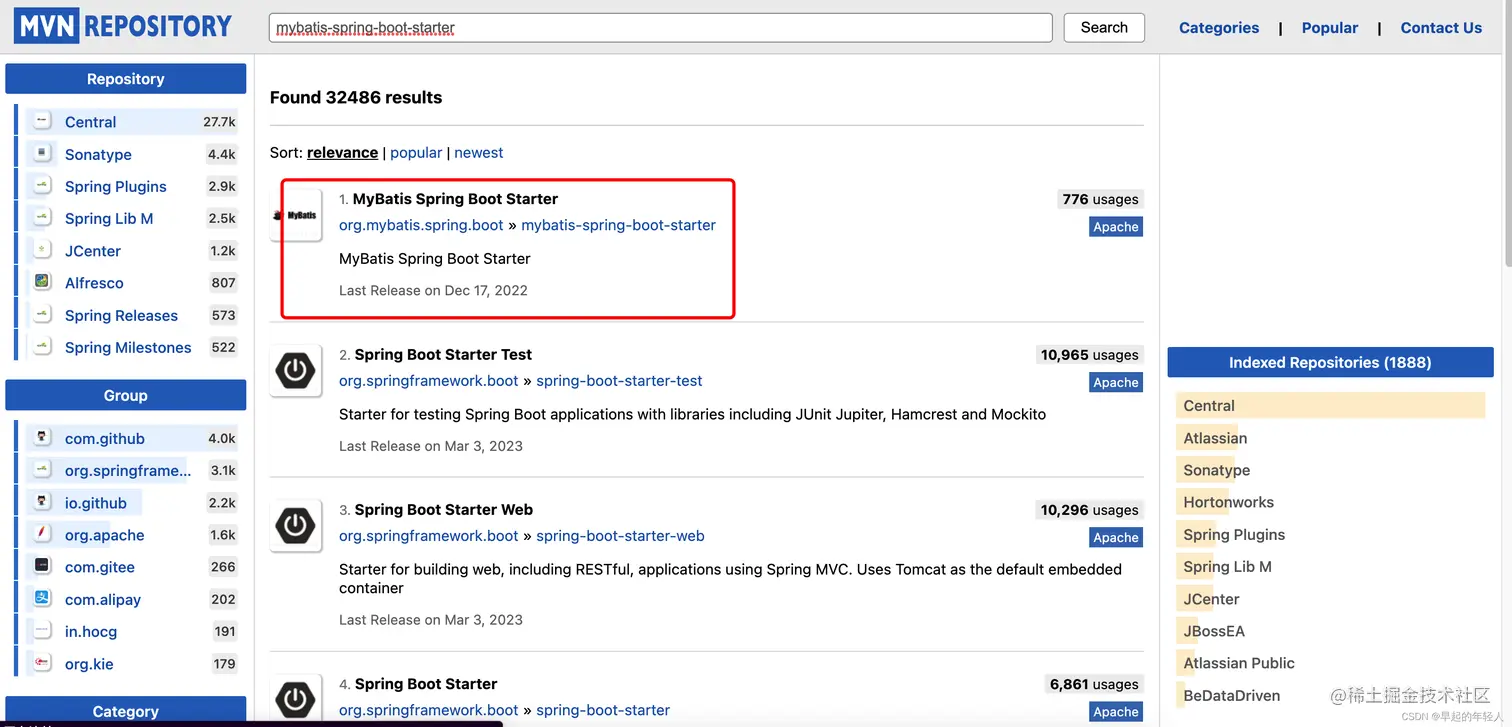Click the 6,861 usages badge

[1094, 685]
